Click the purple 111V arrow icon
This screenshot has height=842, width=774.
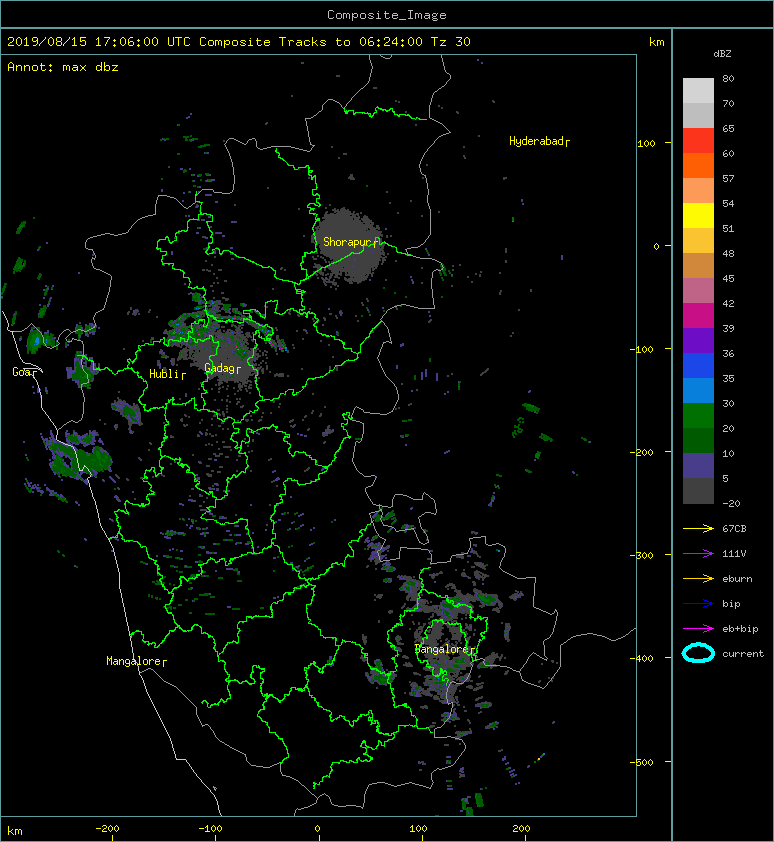click(x=698, y=554)
